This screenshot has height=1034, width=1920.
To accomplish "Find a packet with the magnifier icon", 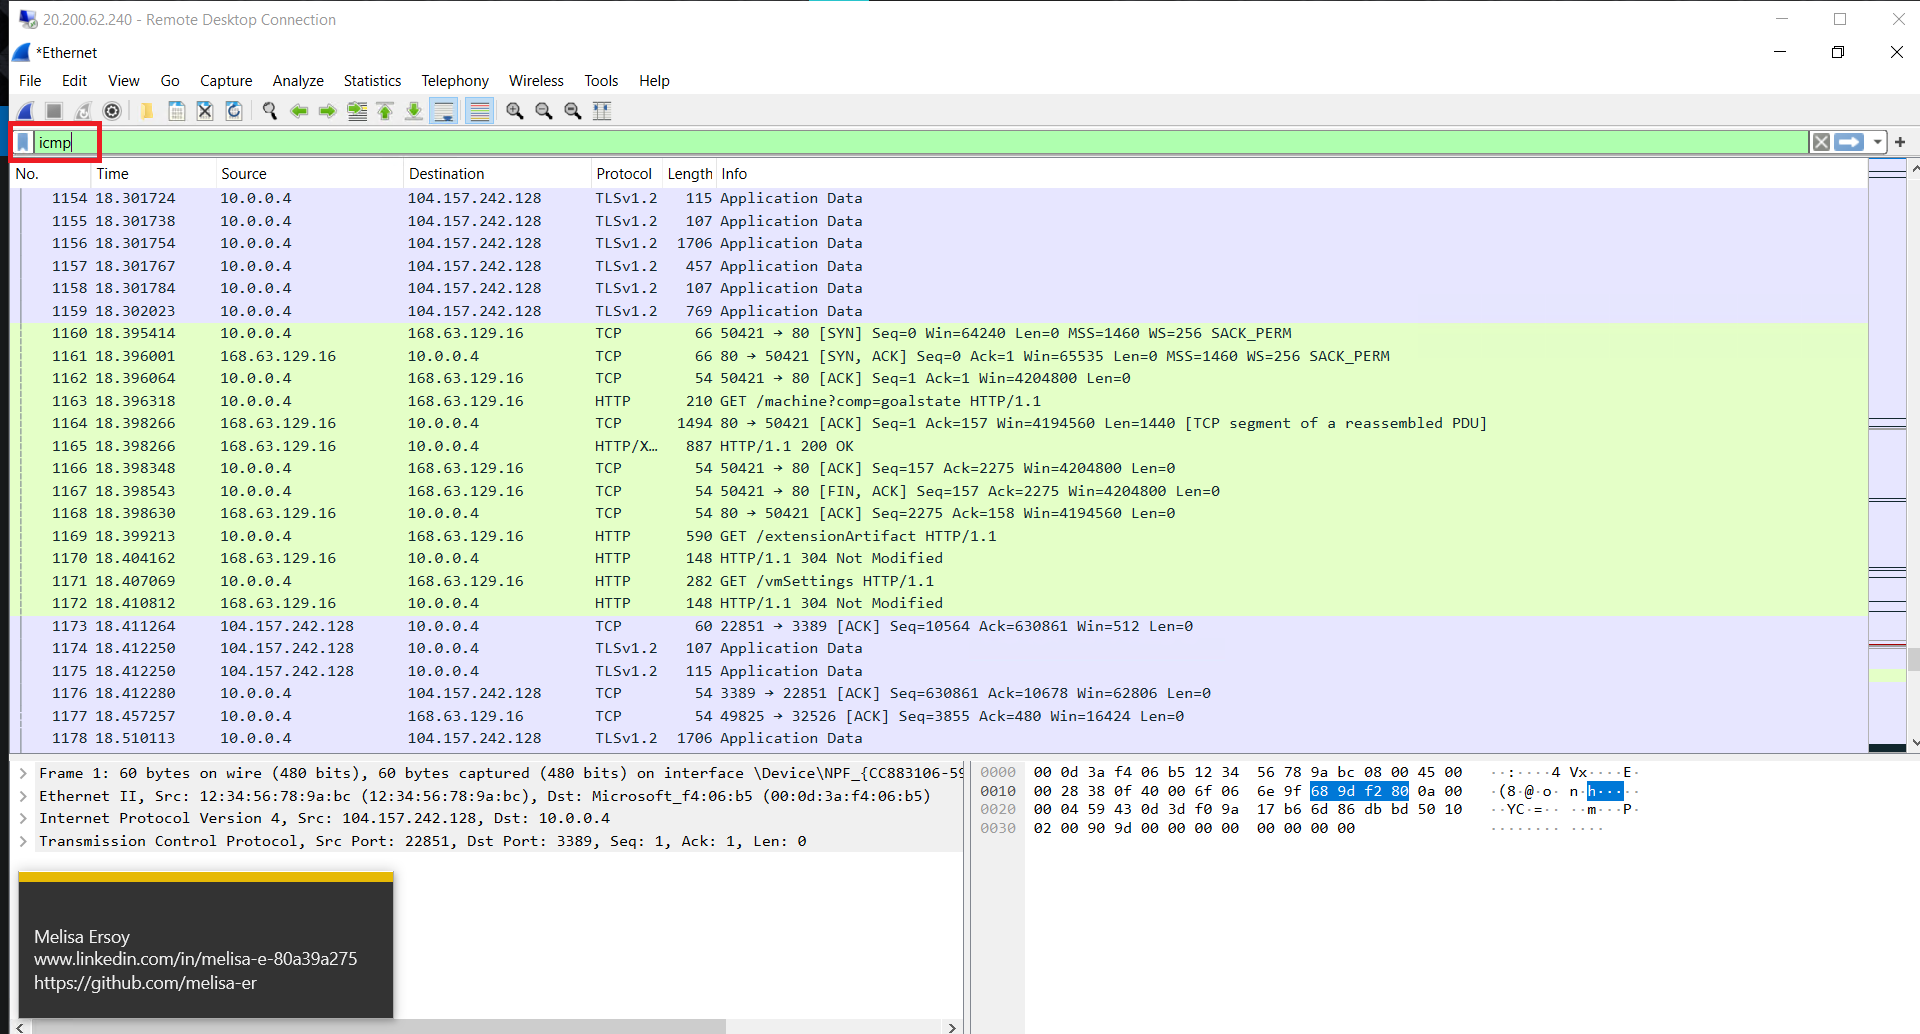I will click(x=269, y=111).
